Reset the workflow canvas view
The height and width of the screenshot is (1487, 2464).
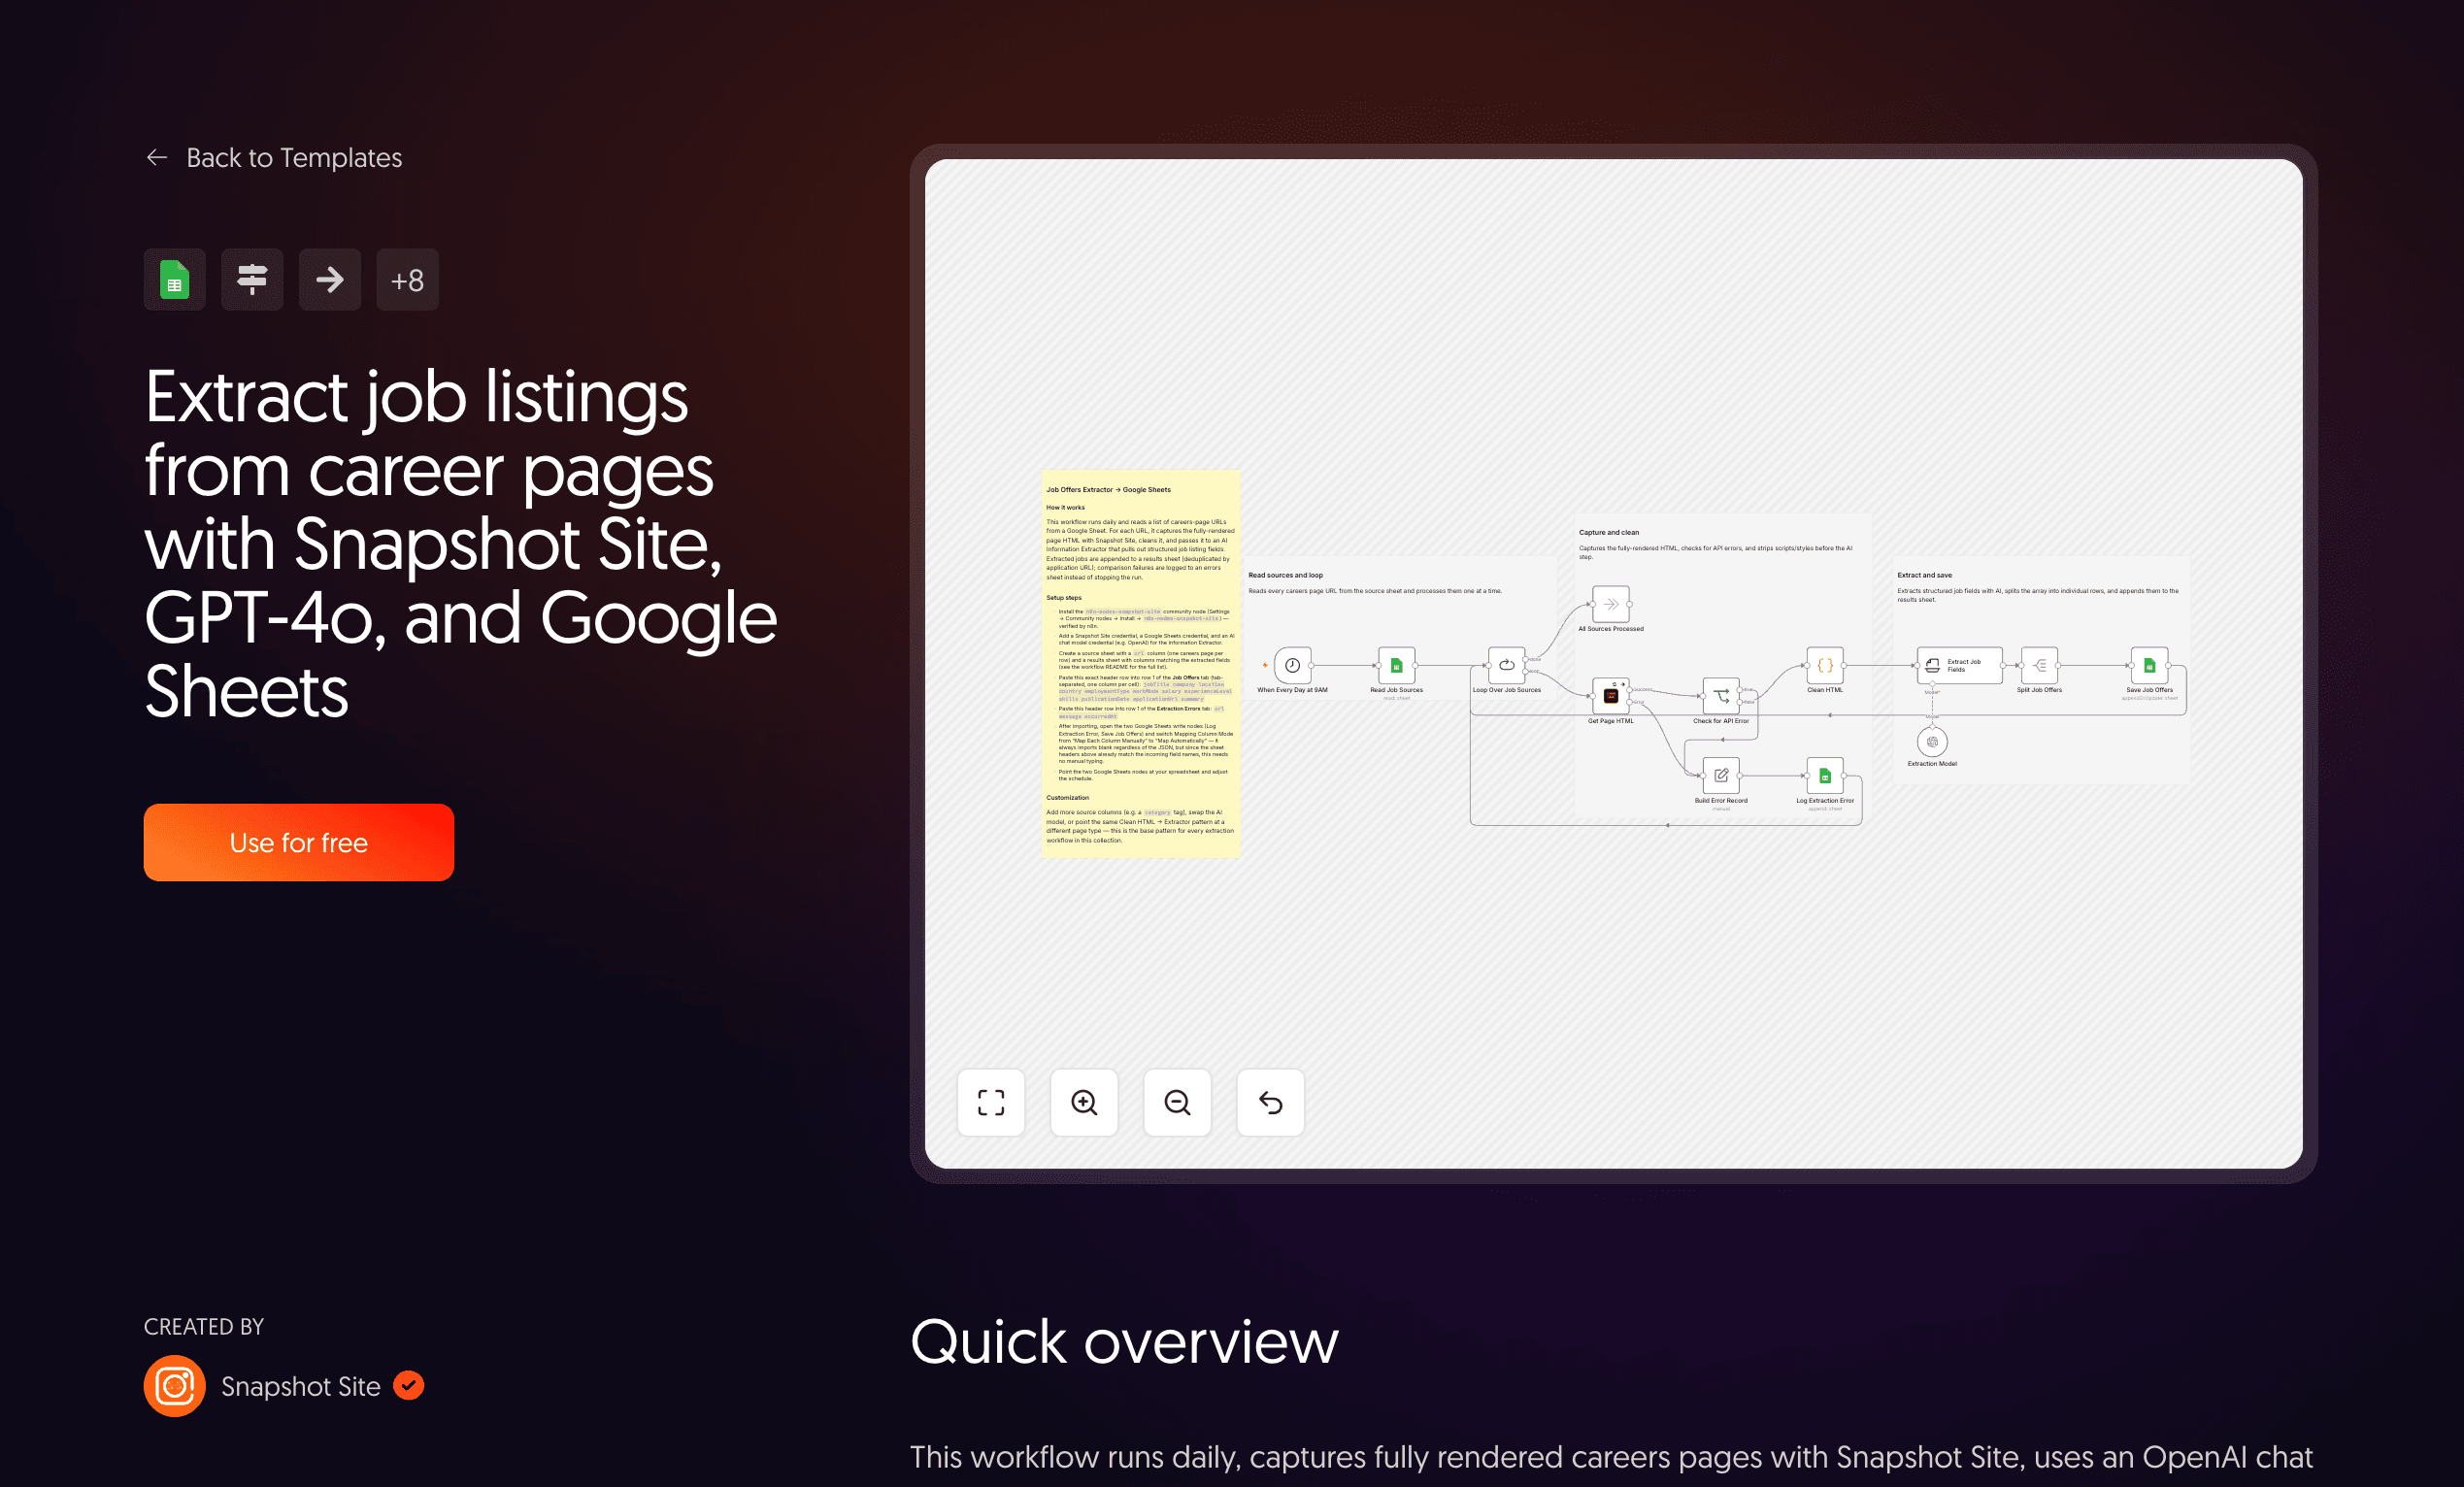1271,1102
